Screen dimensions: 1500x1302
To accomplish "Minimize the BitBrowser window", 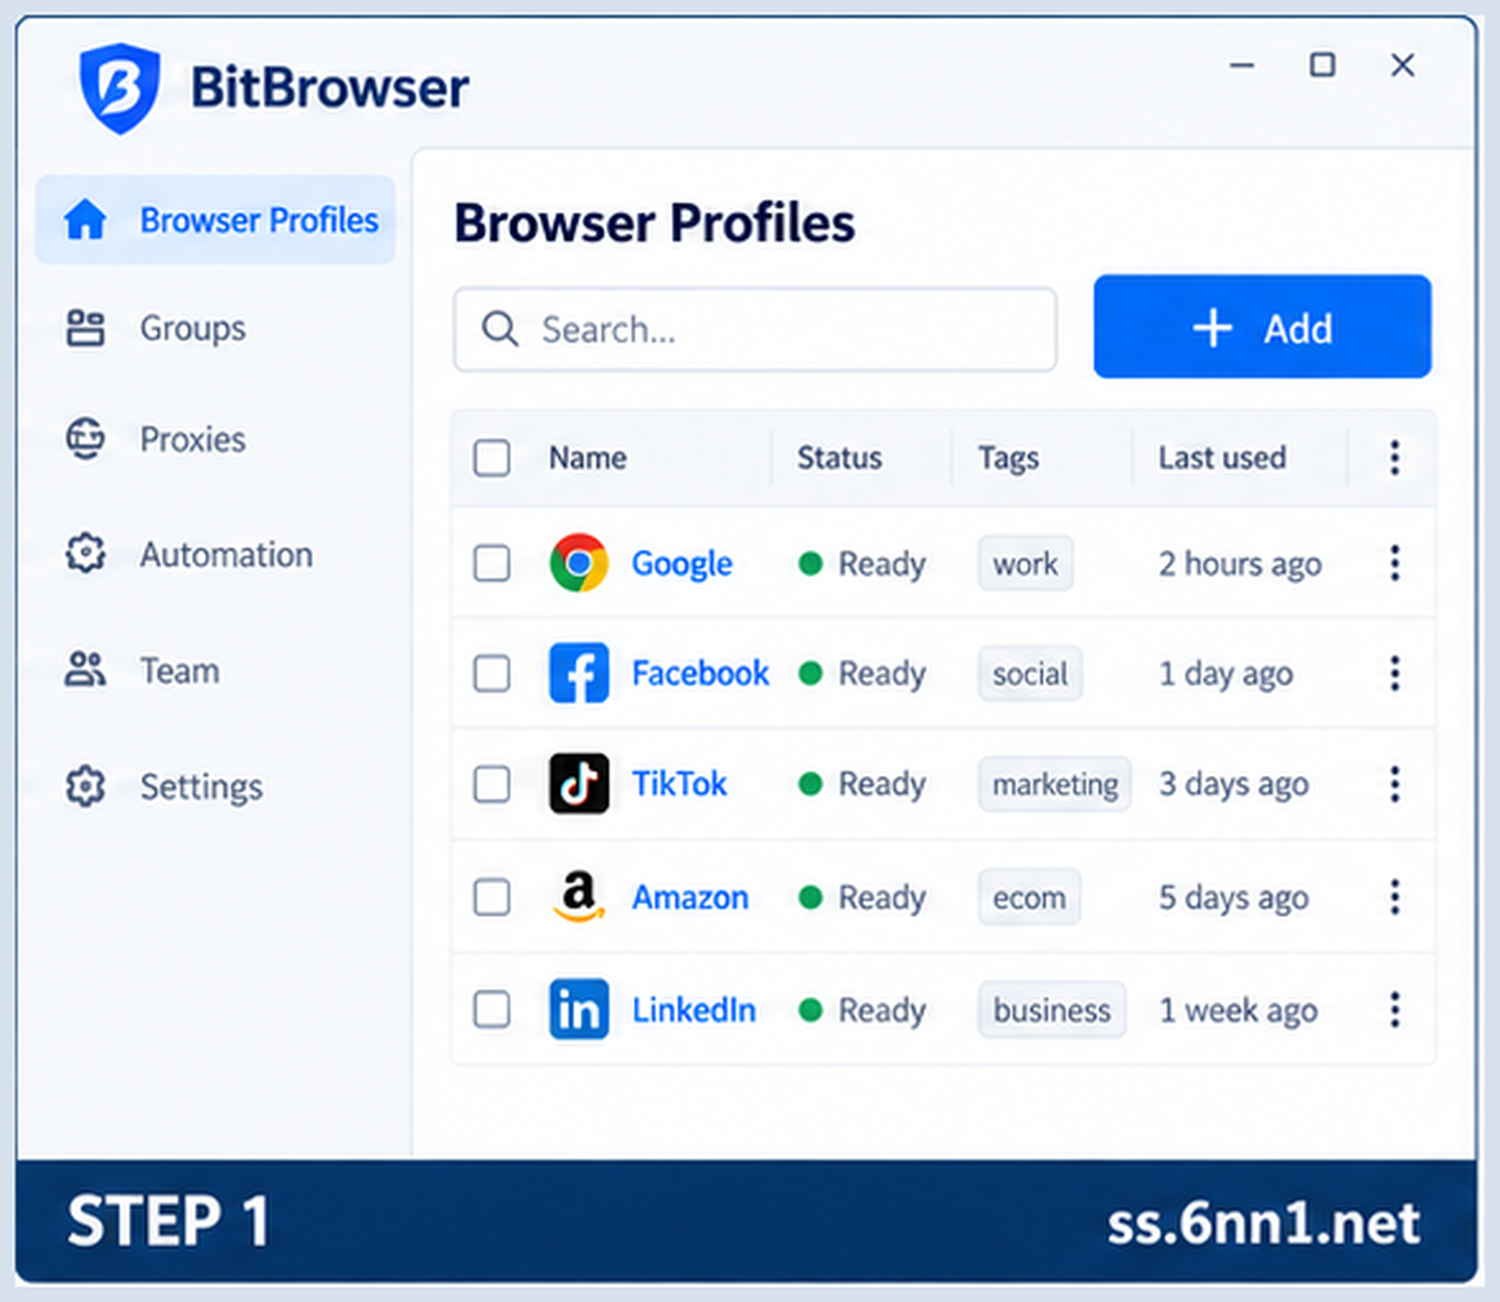I will [x=1242, y=66].
